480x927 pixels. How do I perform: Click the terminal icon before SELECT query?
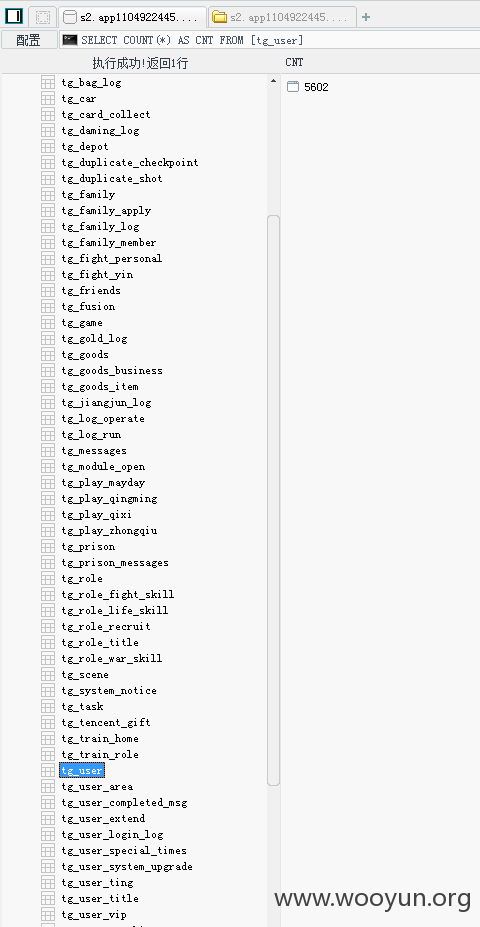[x=70, y=40]
